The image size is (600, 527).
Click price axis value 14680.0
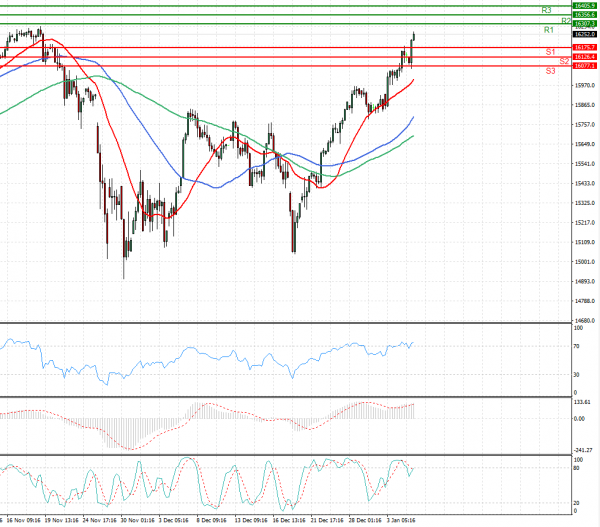point(585,321)
